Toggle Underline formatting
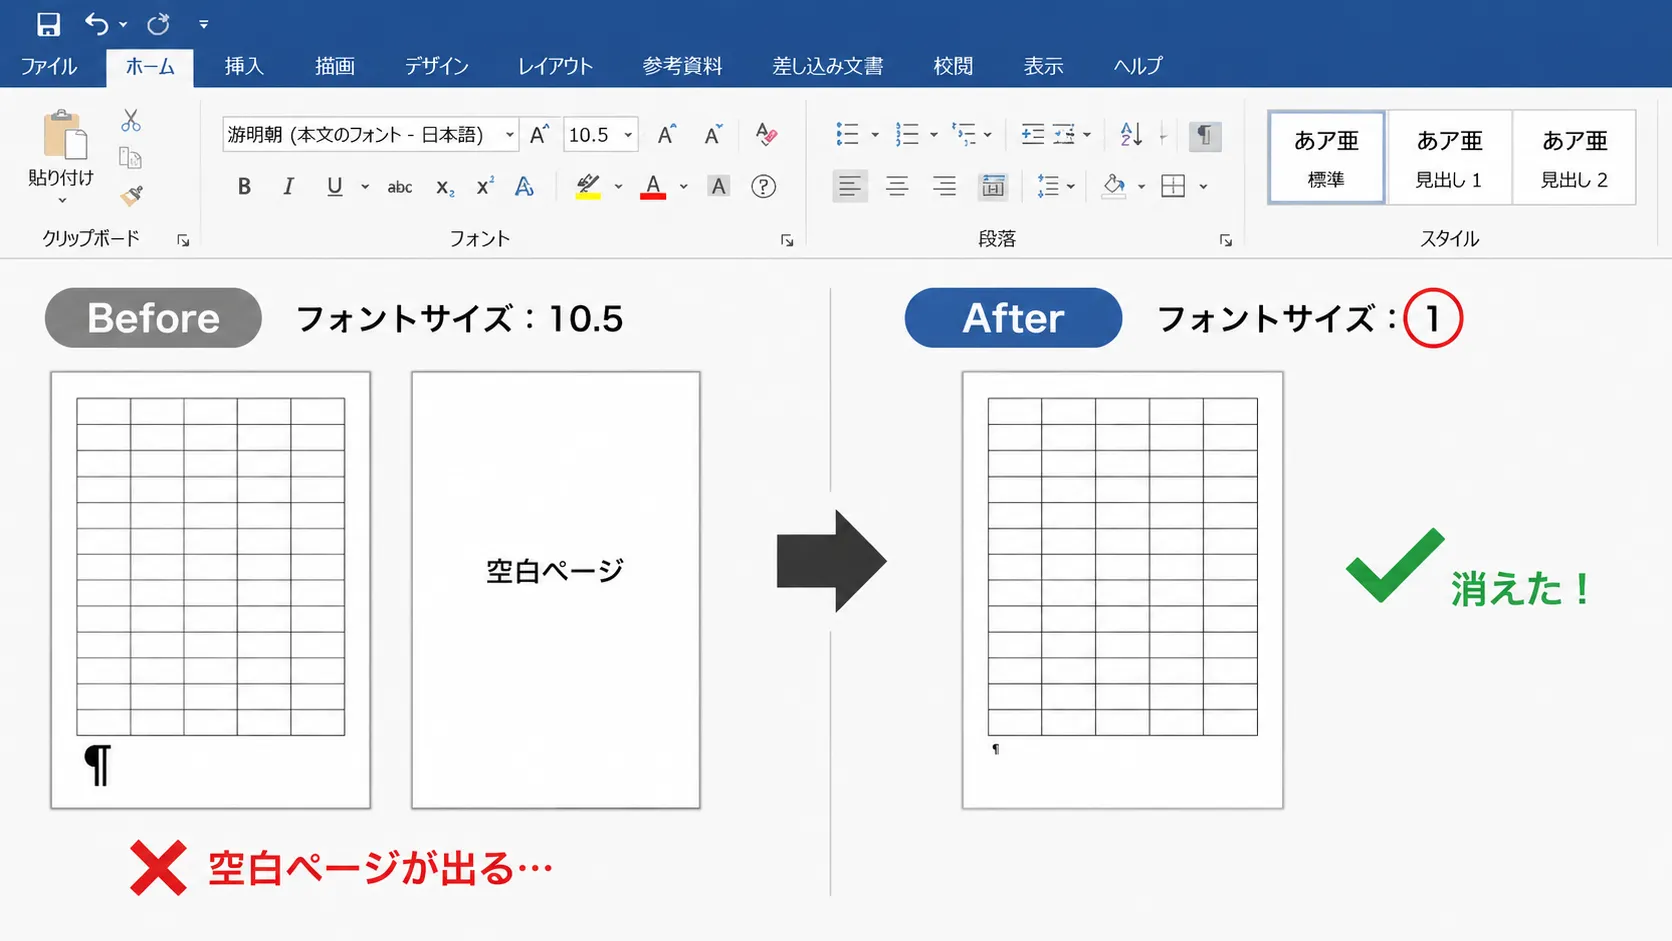1672x941 pixels. click(x=334, y=186)
